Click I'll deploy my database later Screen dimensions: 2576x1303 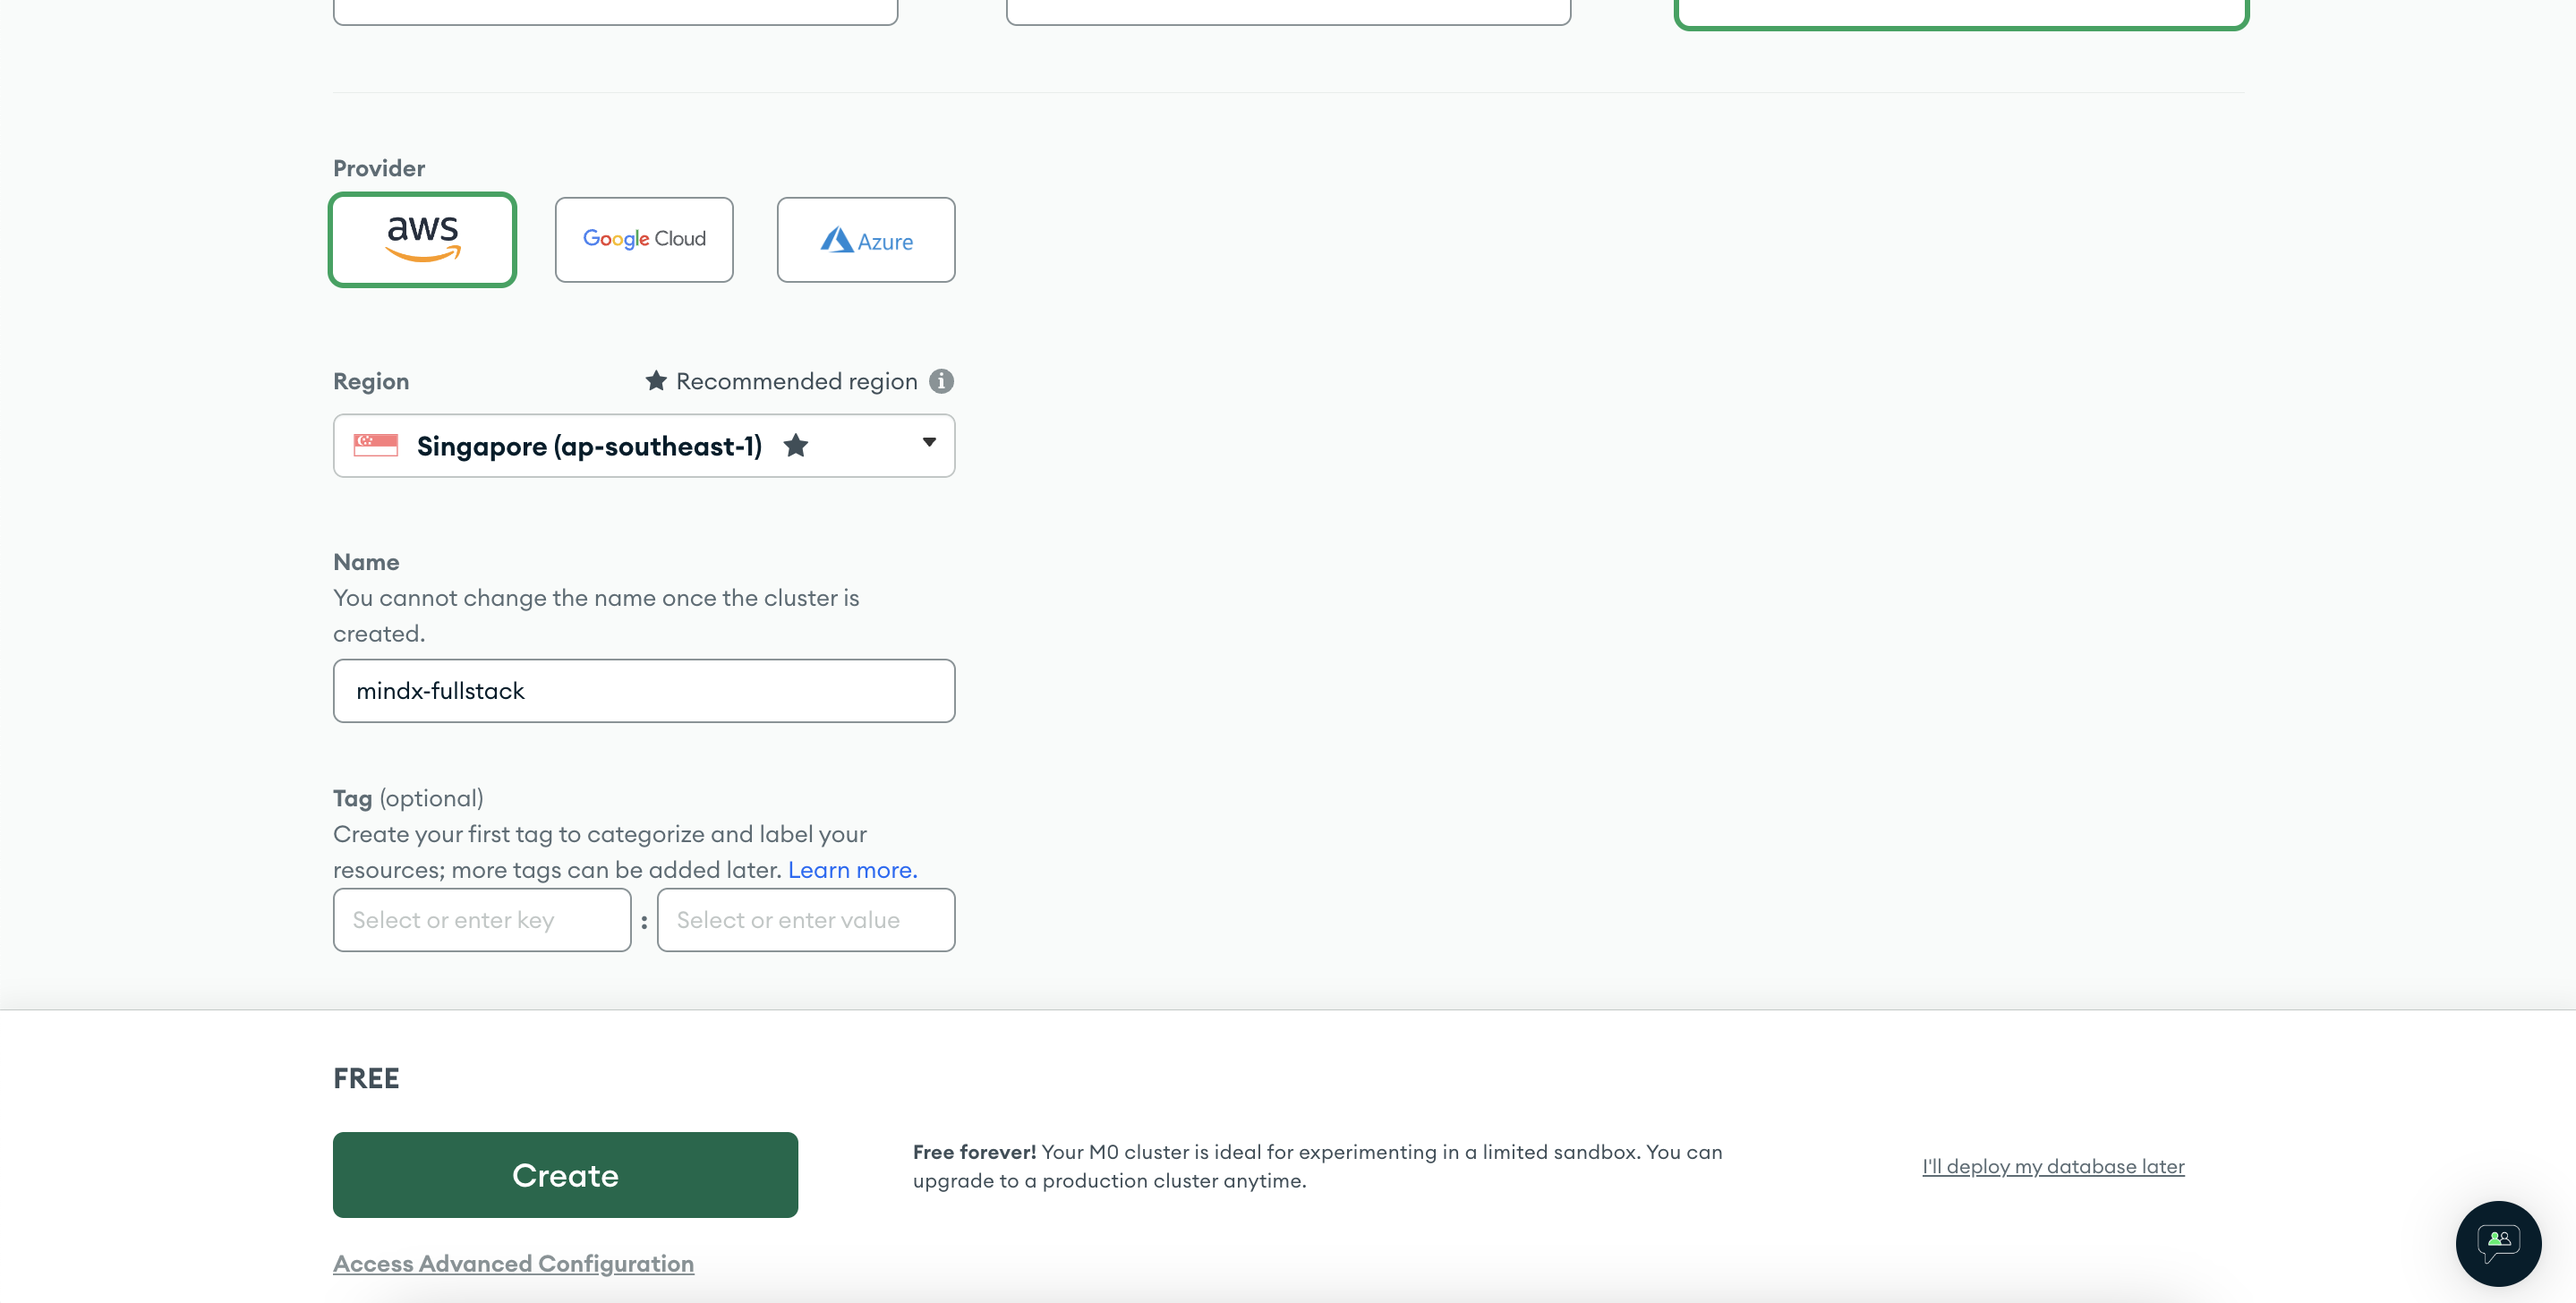(x=2053, y=1166)
